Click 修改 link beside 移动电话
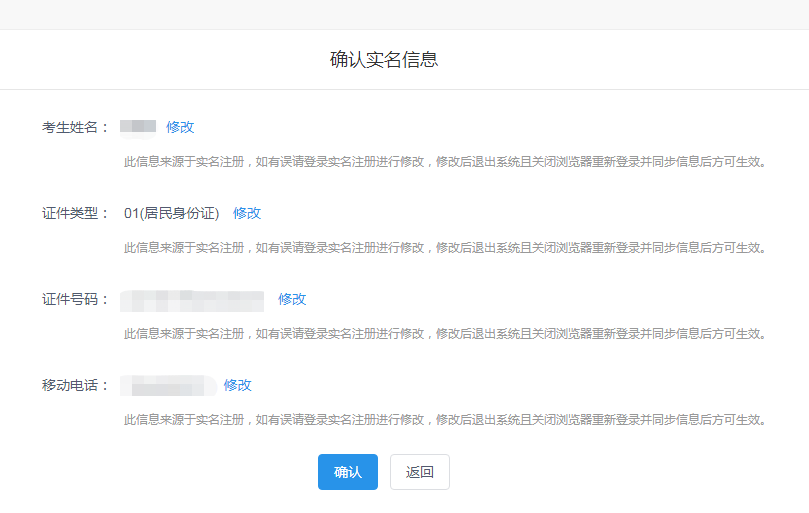Viewport: 809px width, 513px height. (238, 385)
